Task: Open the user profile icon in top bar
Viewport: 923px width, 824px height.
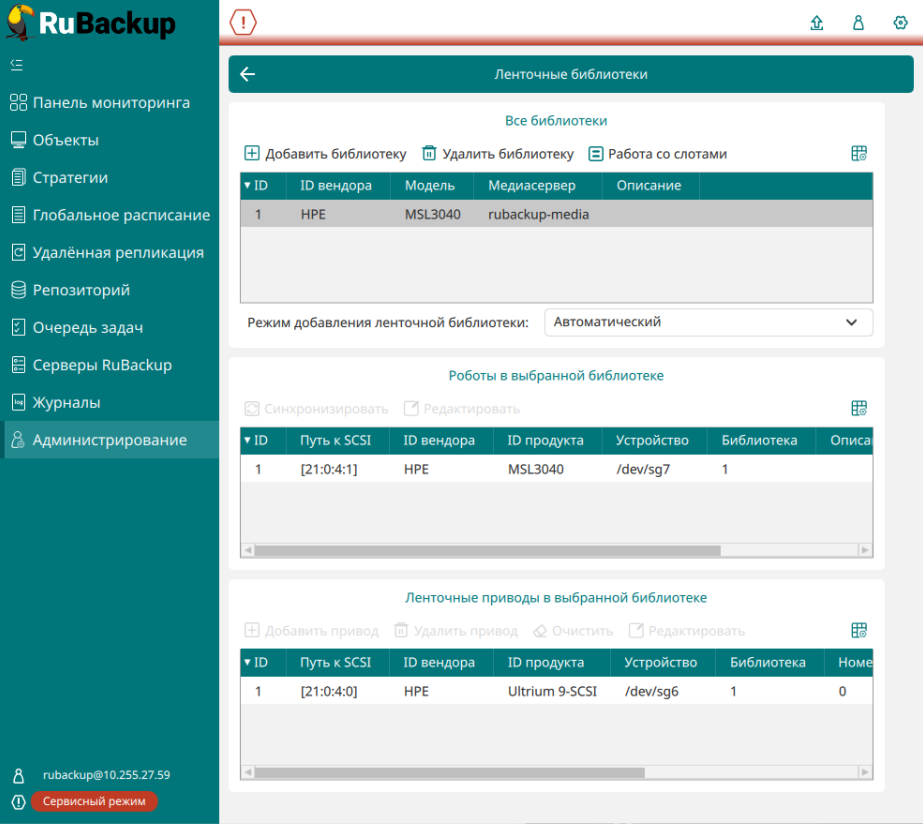Action: pyautogui.click(x=858, y=23)
